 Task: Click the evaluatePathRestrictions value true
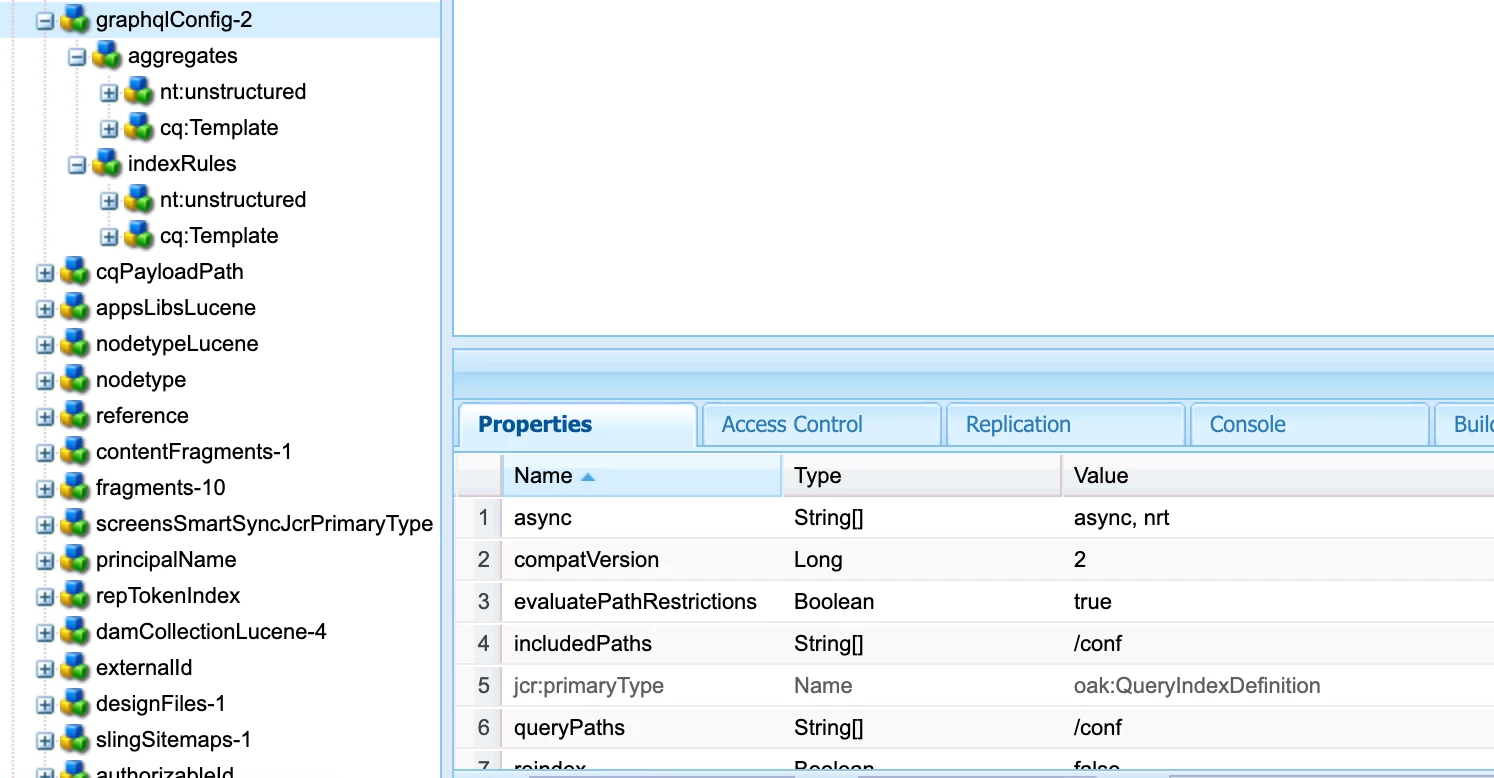[x=1092, y=602]
